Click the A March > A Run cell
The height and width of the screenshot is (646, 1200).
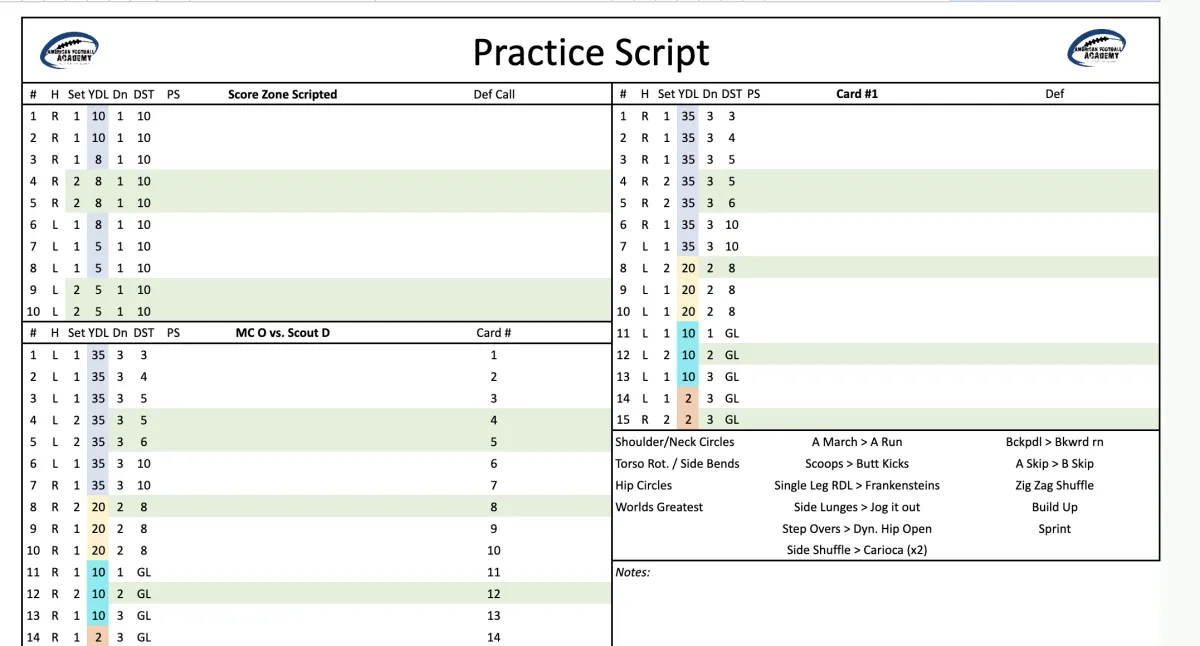(x=856, y=442)
